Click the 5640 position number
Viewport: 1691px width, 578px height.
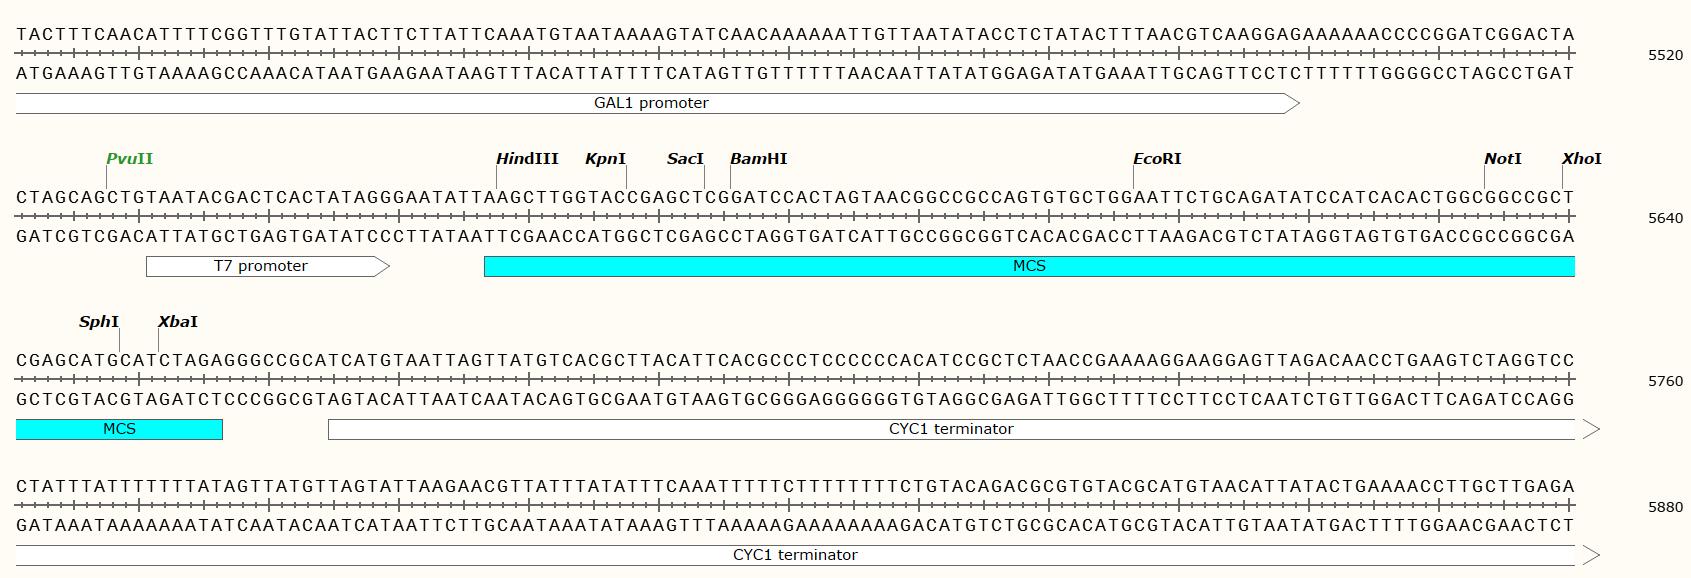pyautogui.click(x=1665, y=218)
